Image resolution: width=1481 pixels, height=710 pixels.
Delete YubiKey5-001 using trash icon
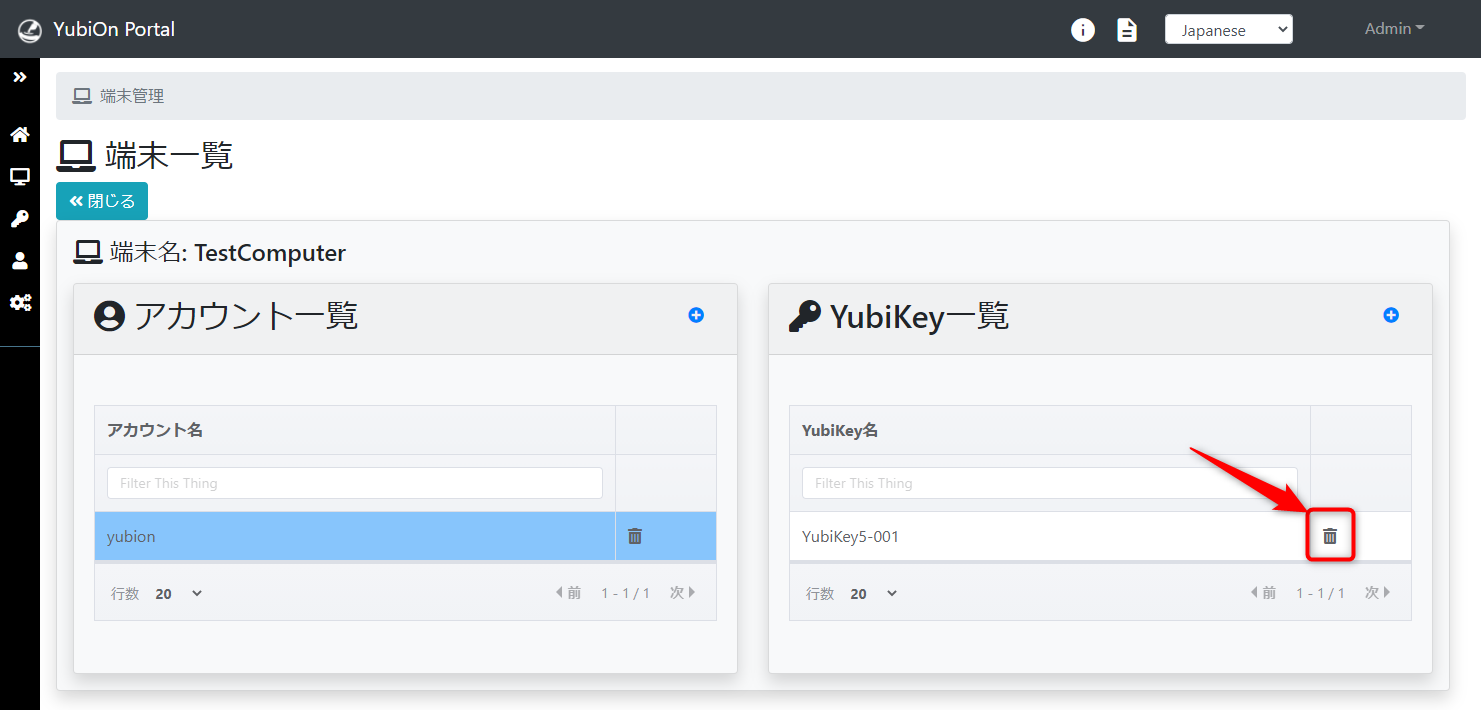click(1330, 536)
